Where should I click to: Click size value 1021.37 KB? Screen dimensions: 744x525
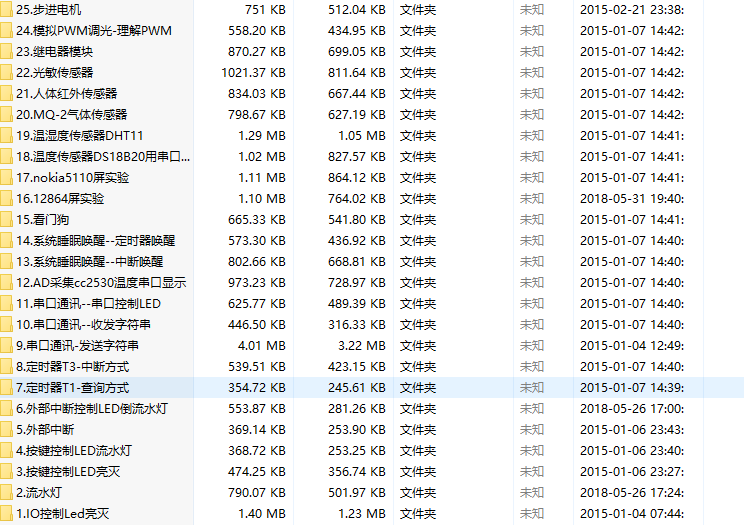pyautogui.click(x=253, y=72)
